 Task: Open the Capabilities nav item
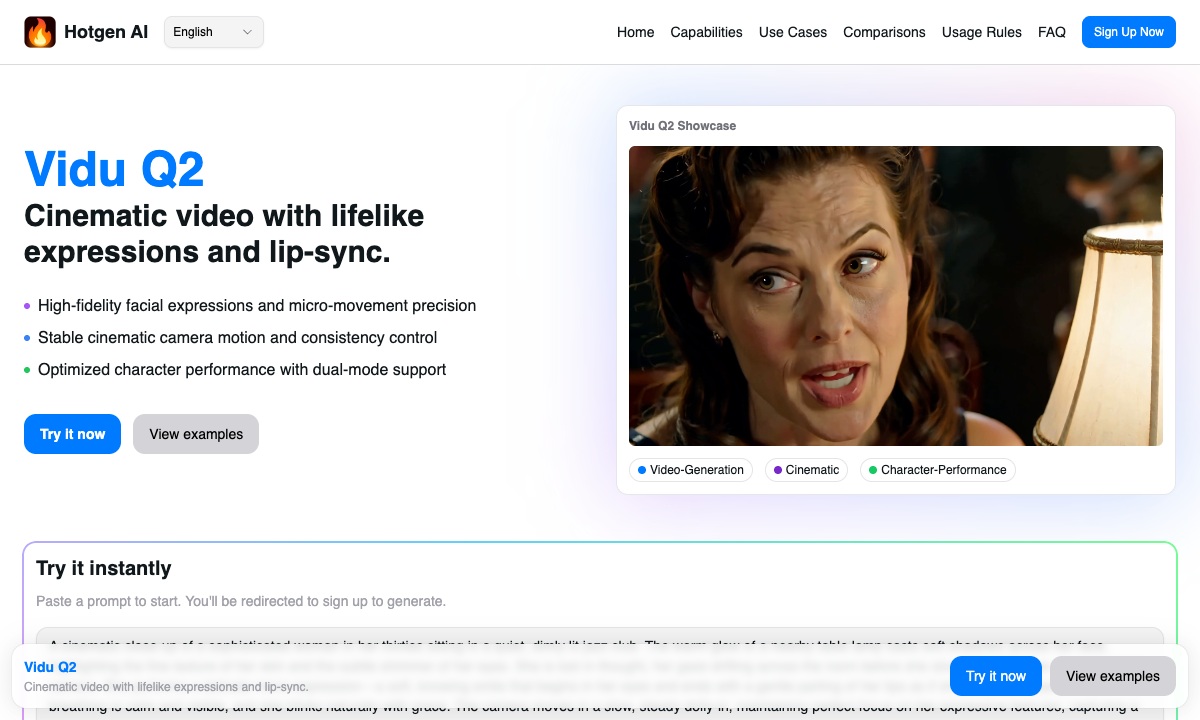coord(706,32)
